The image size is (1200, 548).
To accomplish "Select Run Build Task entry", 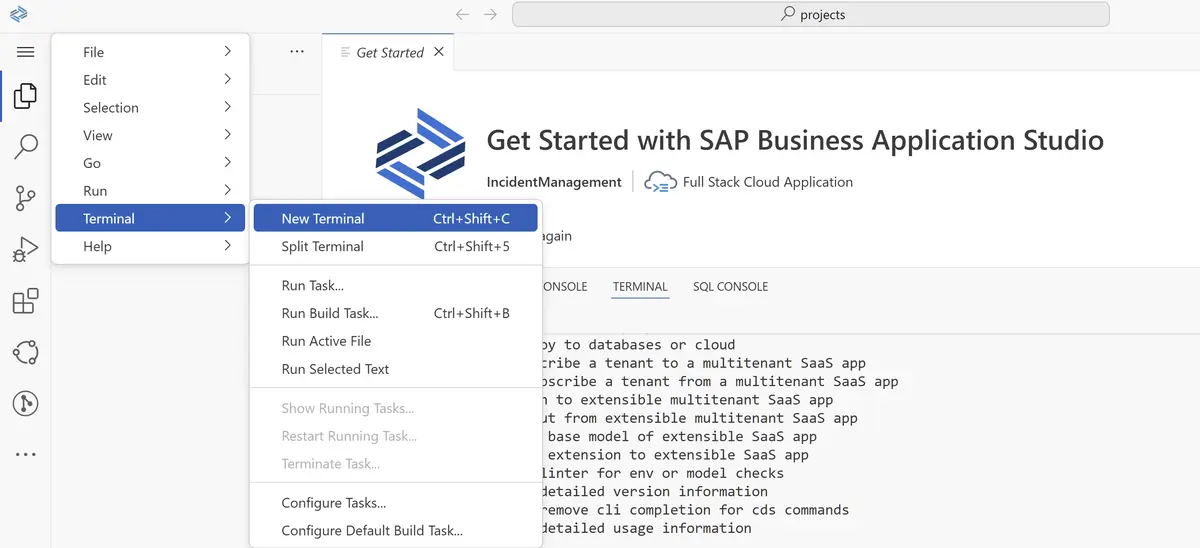I will 395,313.
